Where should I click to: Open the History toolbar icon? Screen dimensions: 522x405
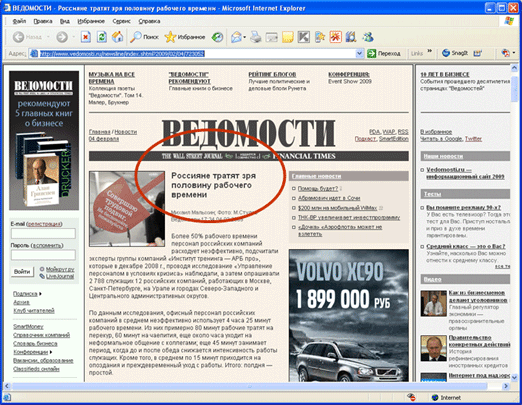217,37
